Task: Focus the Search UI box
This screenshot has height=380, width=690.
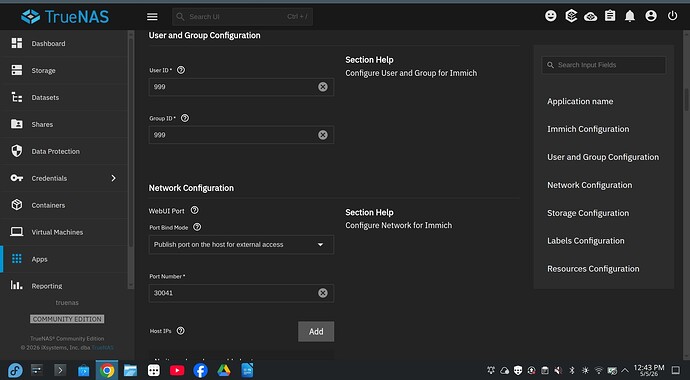Action: click(242, 17)
